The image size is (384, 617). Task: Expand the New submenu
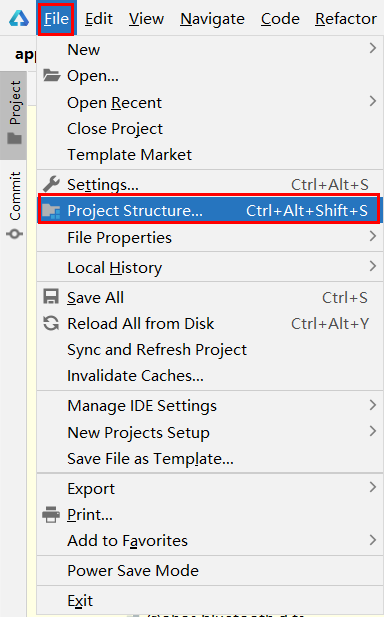point(210,49)
